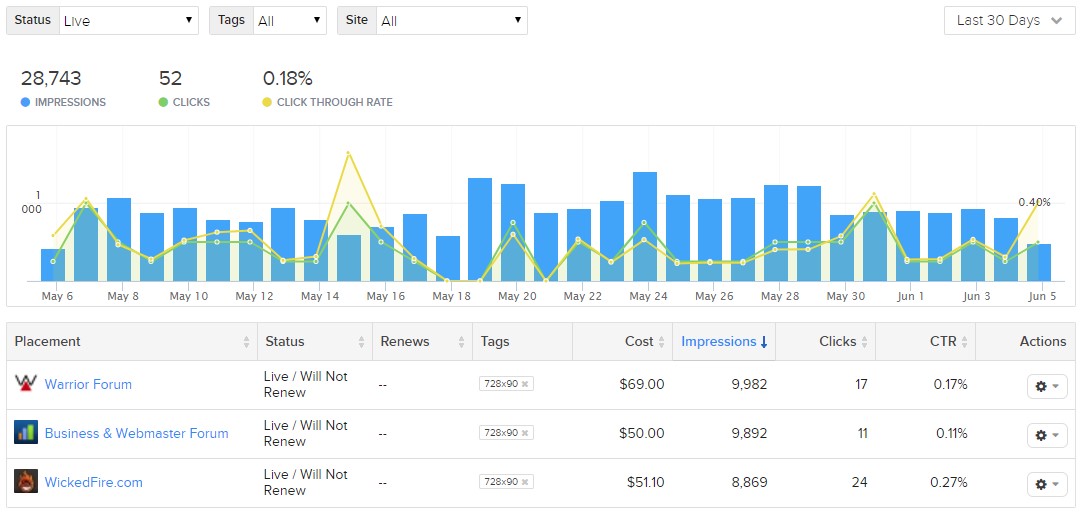Click the Warrior Forum logo icon
This screenshot has height=514, width=1083.
click(x=26, y=384)
